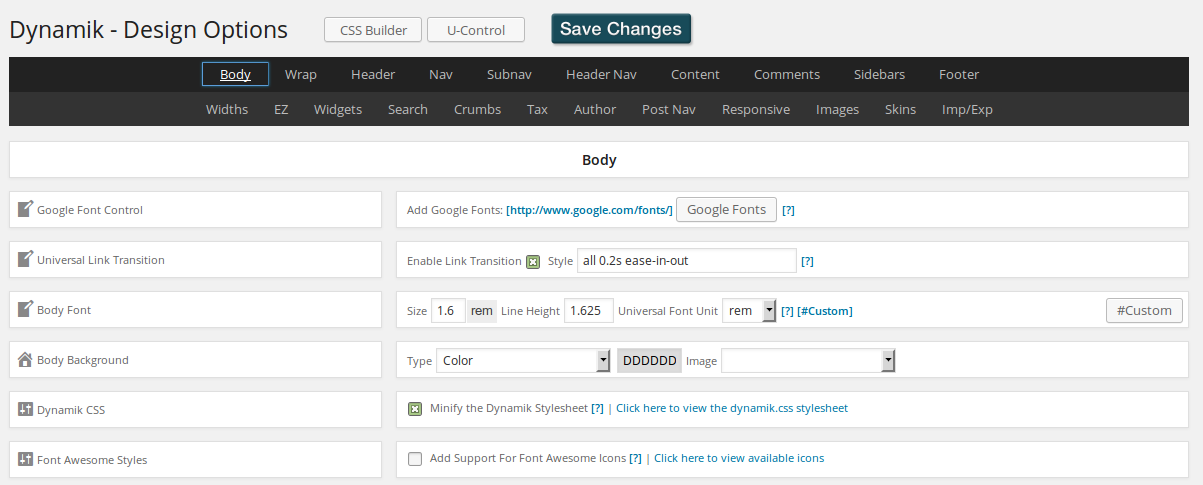Click the [?] help link after Google Fonts

pos(788,210)
